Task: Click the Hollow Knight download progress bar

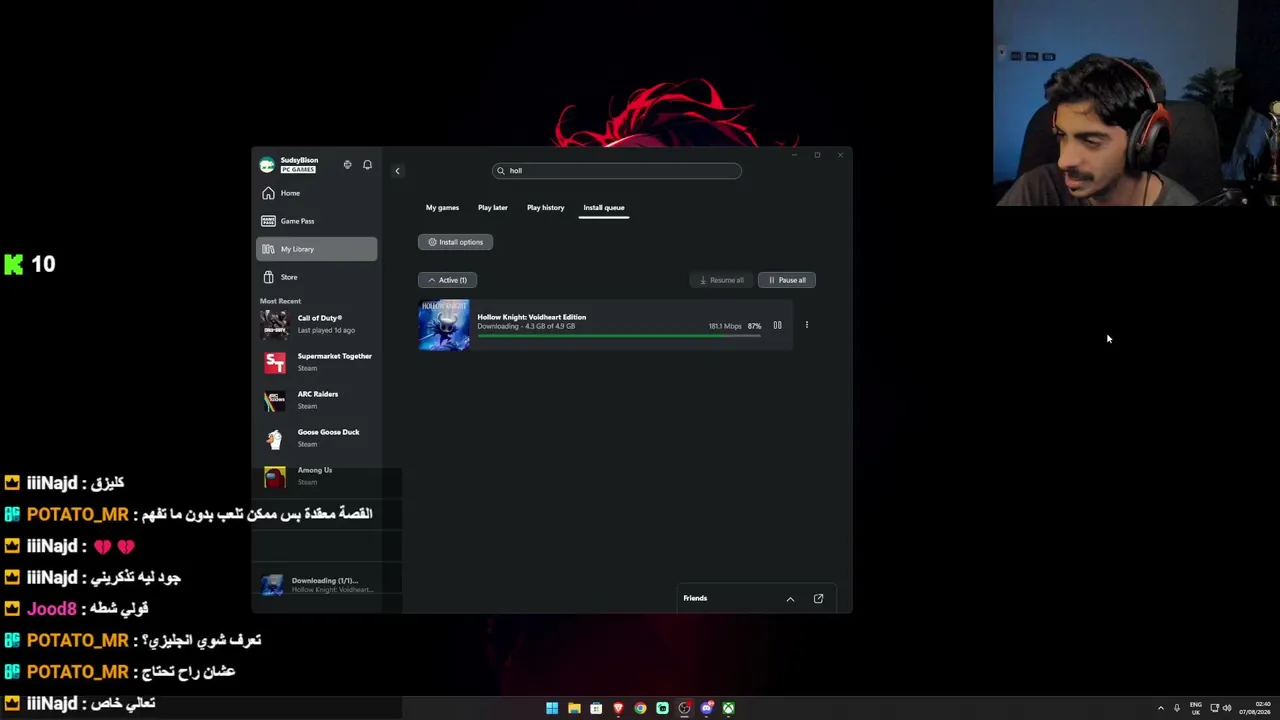Action: click(x=619, y=336)
